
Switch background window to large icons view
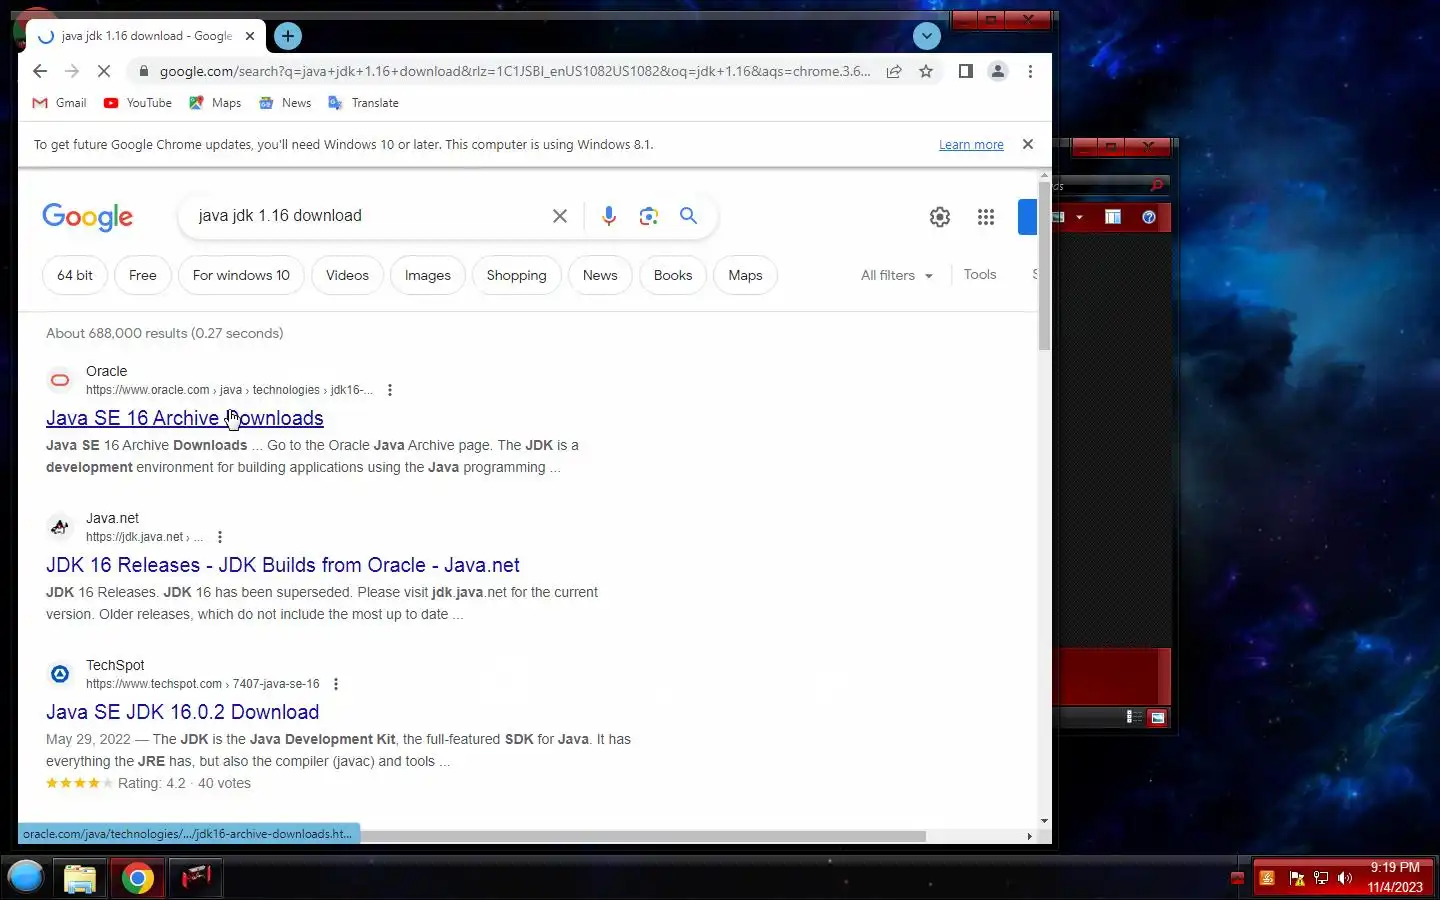click(x=1157, y=717)
